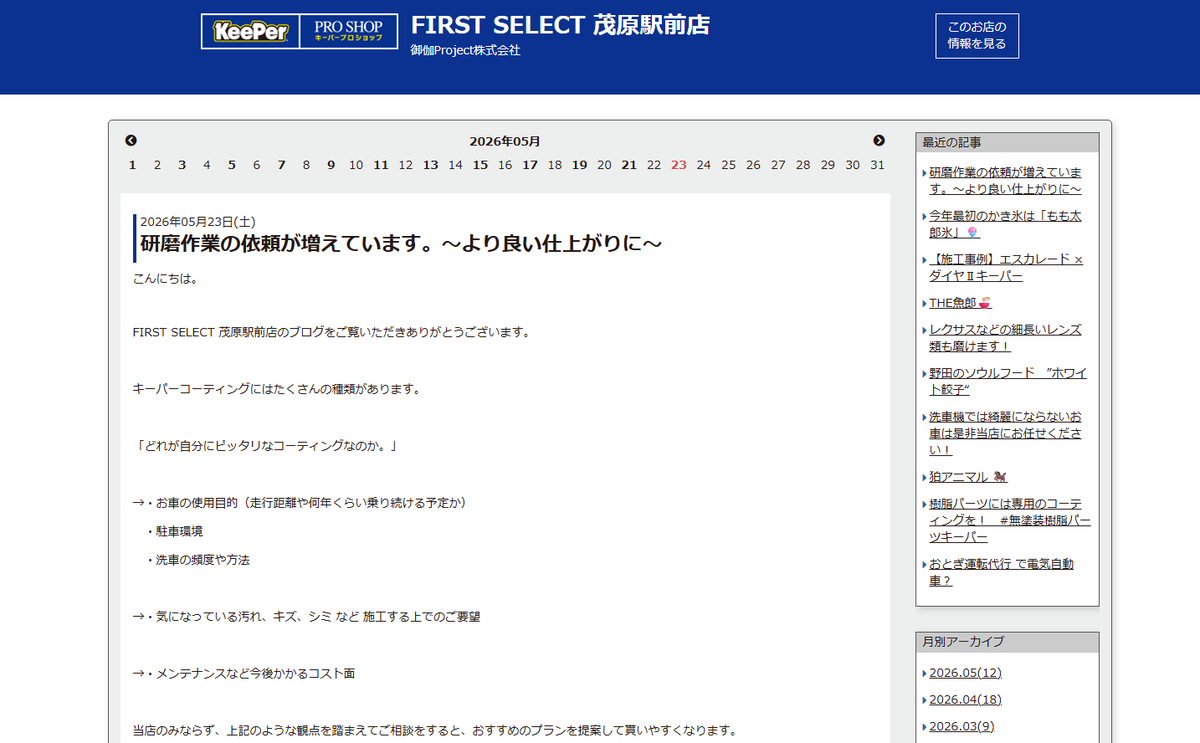This screenshot has width=1200, height=743.
Task: Open recent post 今年最初のかき氷は「もも太郎氷」
Action: point(1005,224)
